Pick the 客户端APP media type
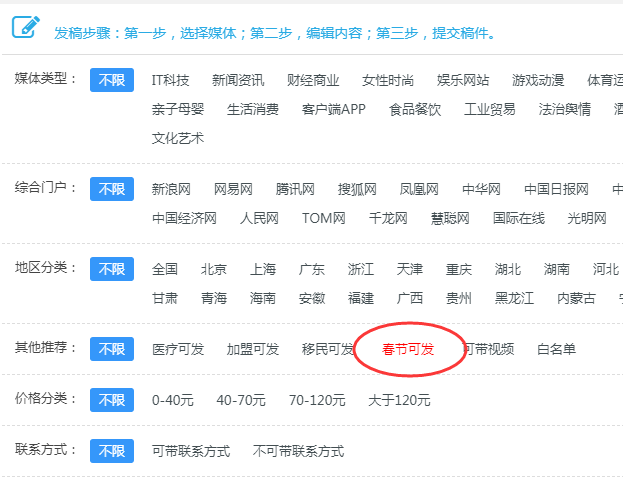This screenshot has height=482, width=623. (x=334, y=109)
